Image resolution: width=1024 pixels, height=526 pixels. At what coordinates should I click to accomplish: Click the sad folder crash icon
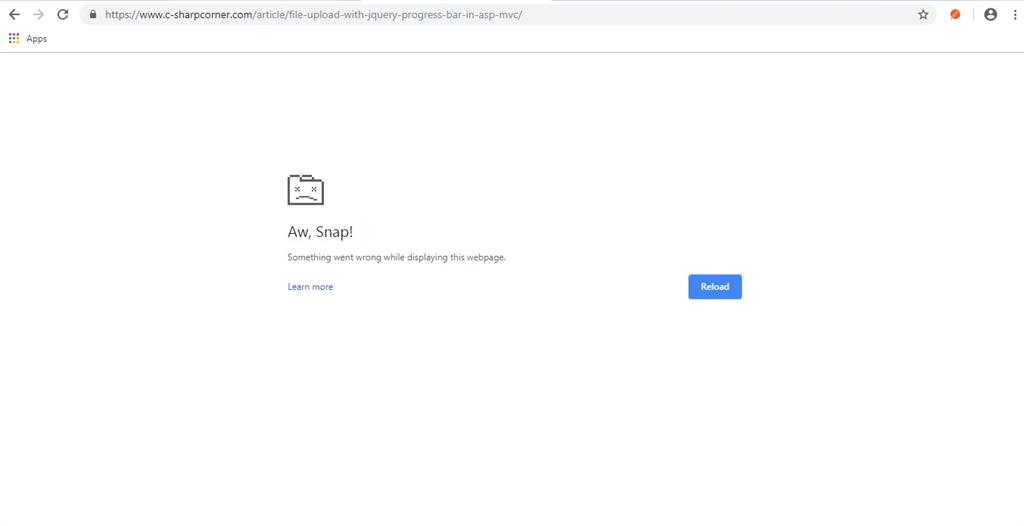(306, 189)
